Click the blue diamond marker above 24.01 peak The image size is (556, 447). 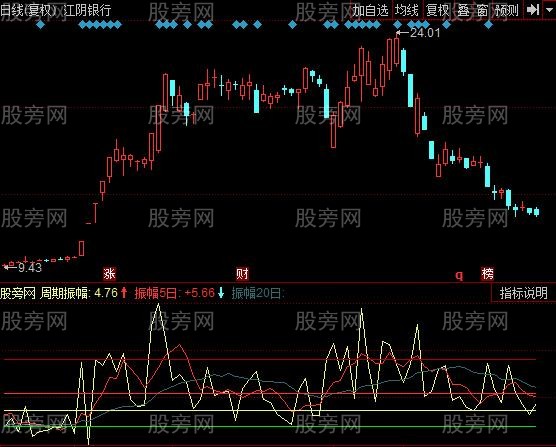click(x=397, y=24)
